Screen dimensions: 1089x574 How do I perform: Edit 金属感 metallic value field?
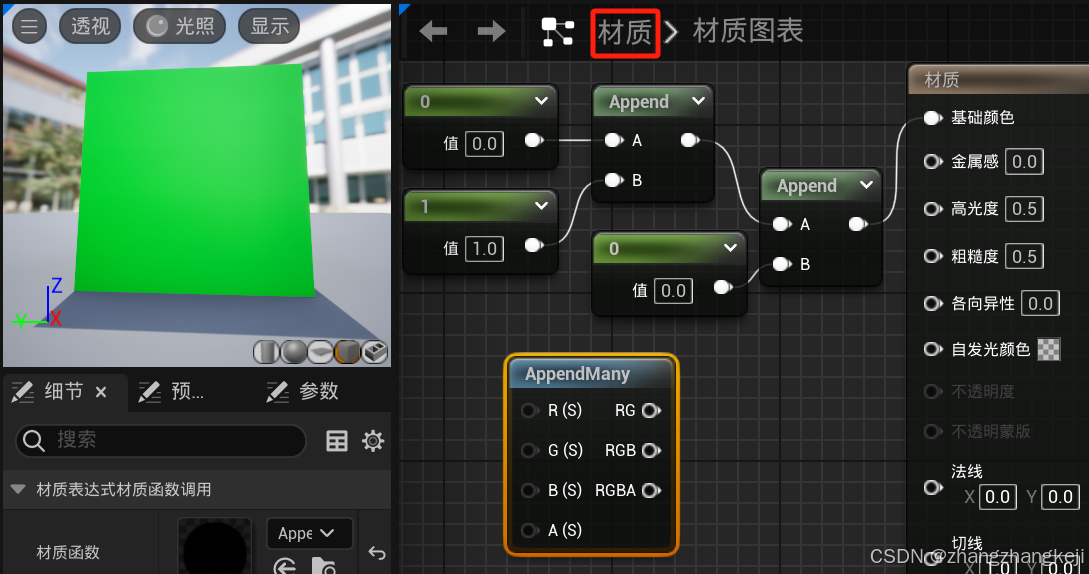point(1024,162)
